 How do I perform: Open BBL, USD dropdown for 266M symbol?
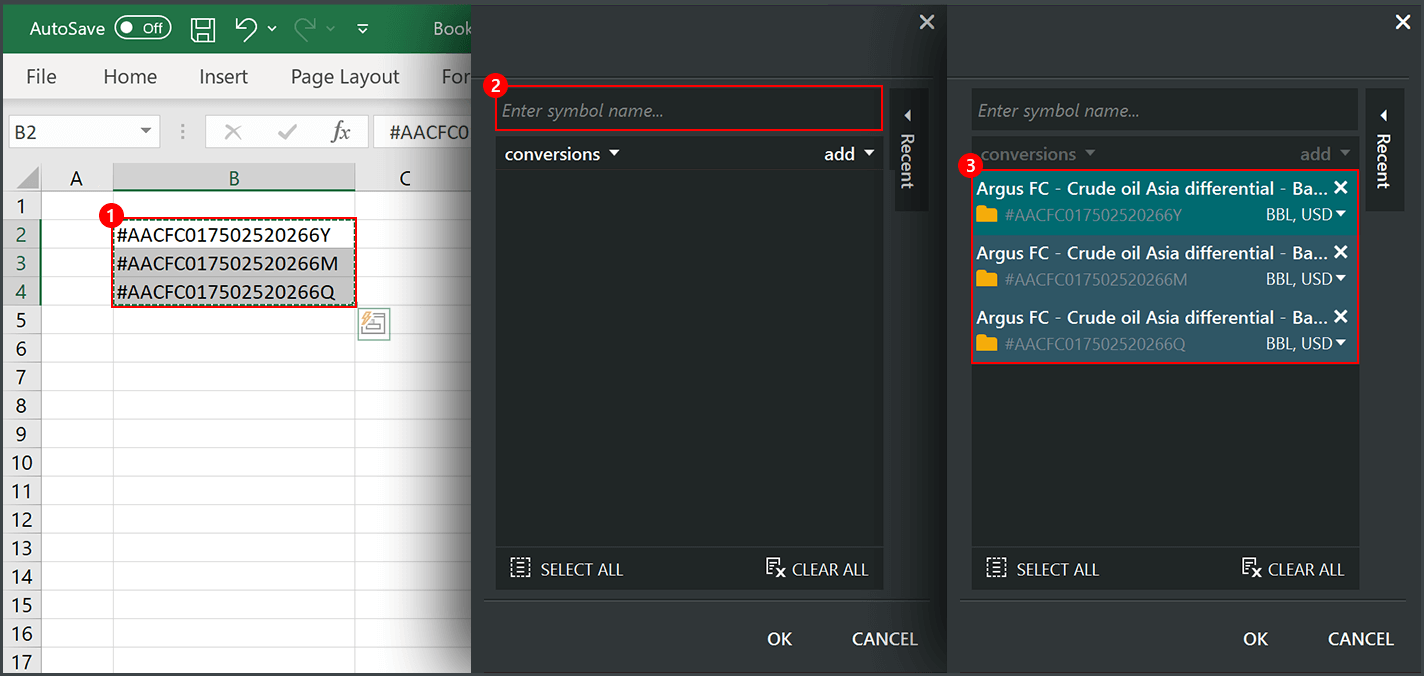pos(1306,279)
